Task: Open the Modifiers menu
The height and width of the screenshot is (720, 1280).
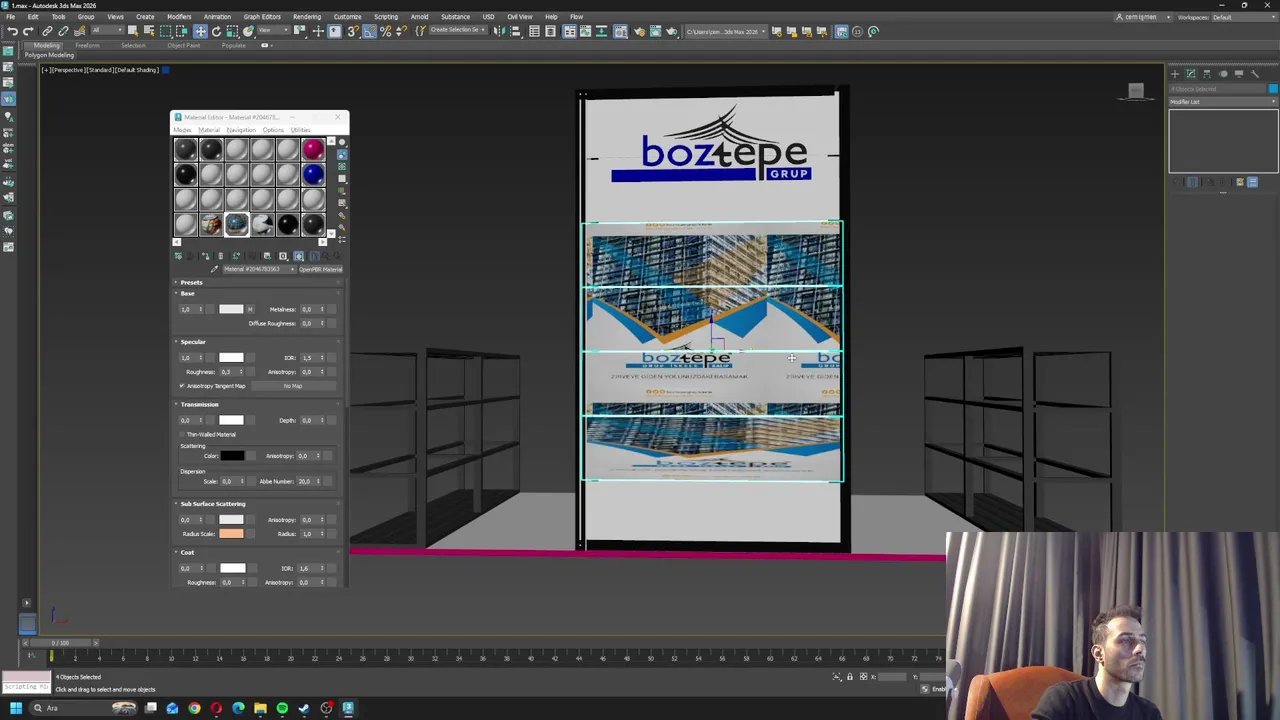Action: 179,17
